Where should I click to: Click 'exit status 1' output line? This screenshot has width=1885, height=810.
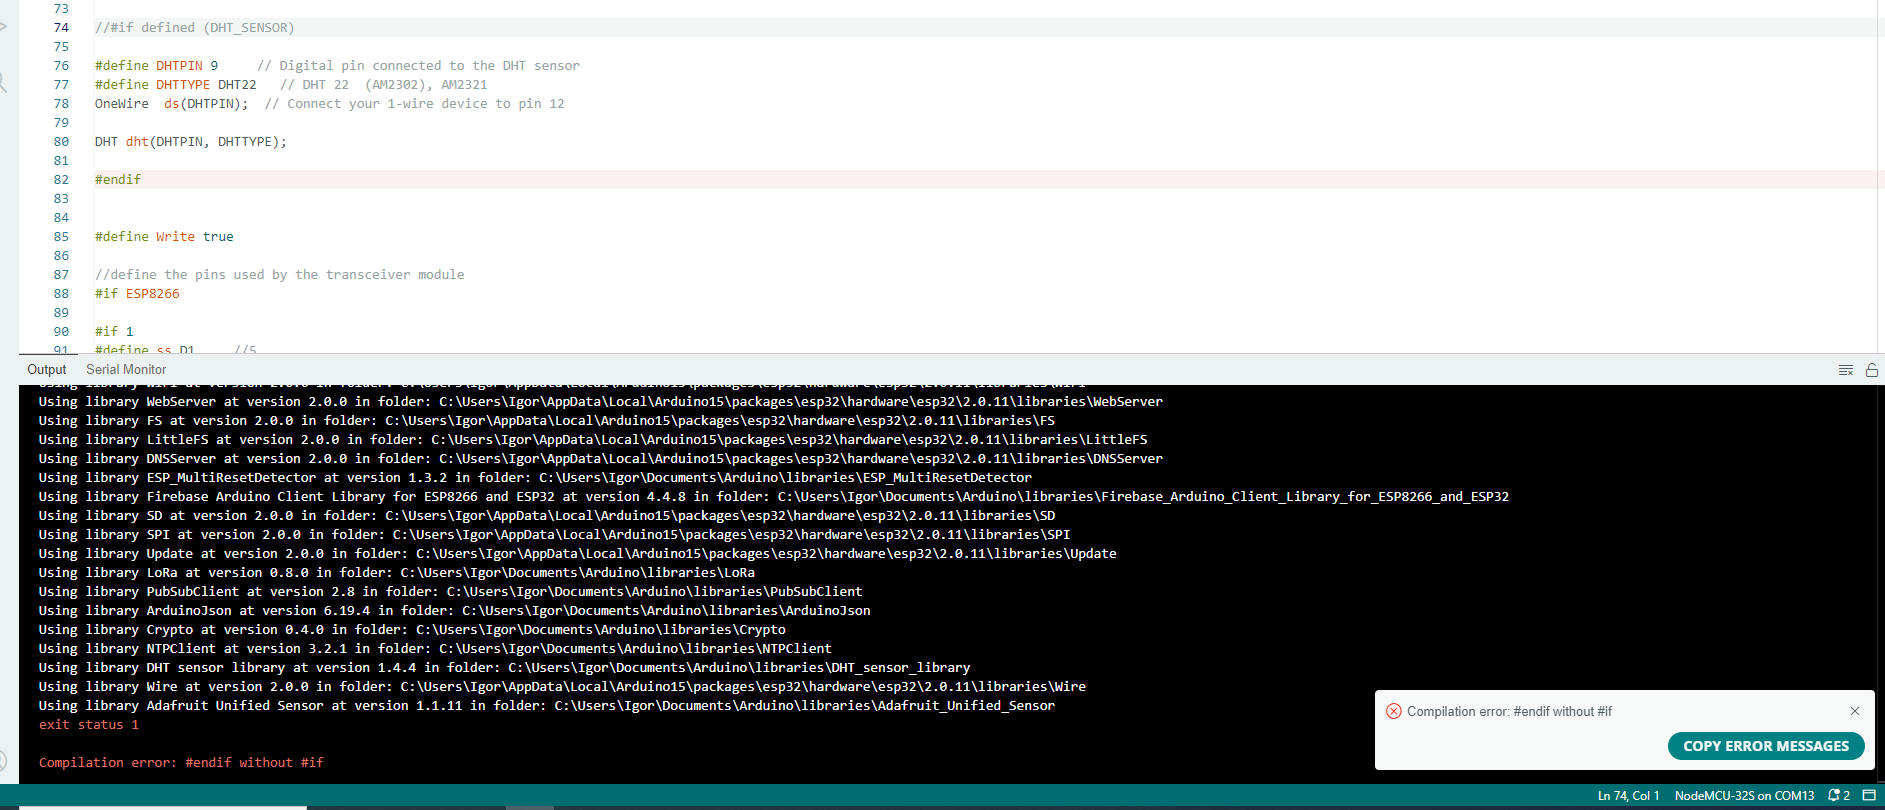[89, 724]
